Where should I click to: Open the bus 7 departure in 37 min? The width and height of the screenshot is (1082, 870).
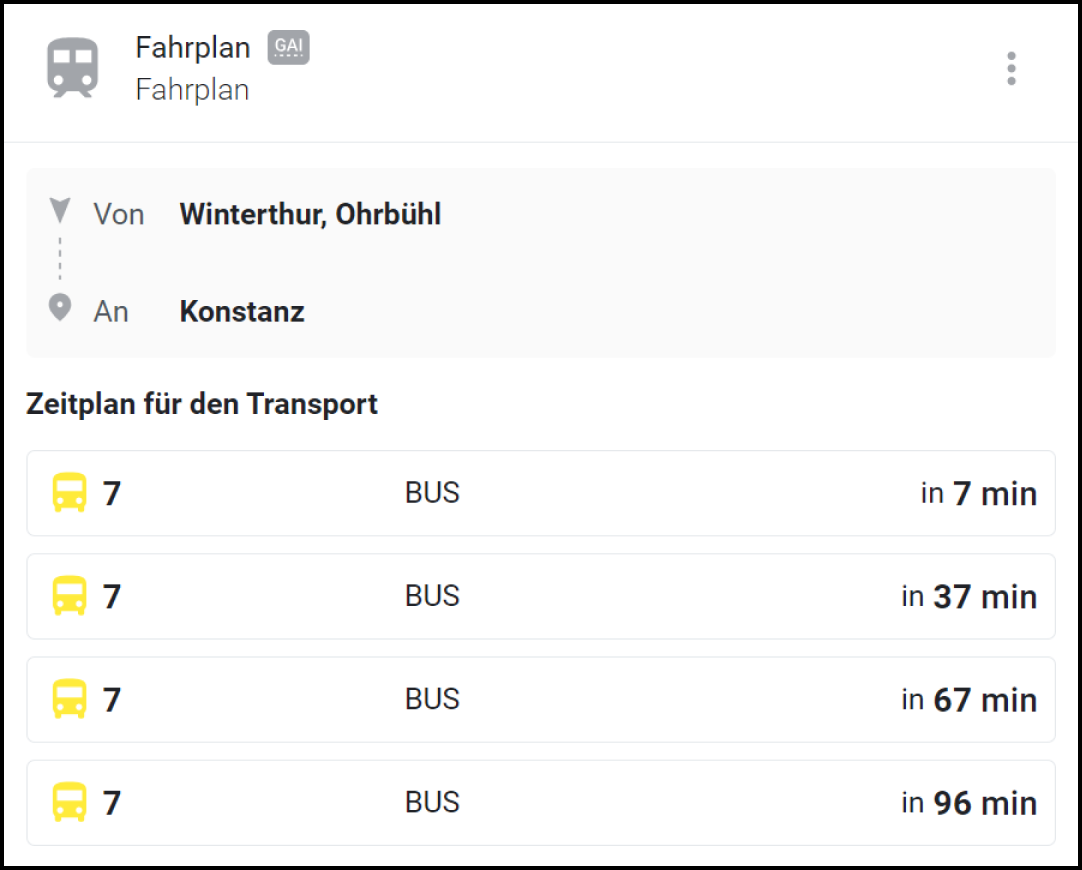(x=540, y=596)
